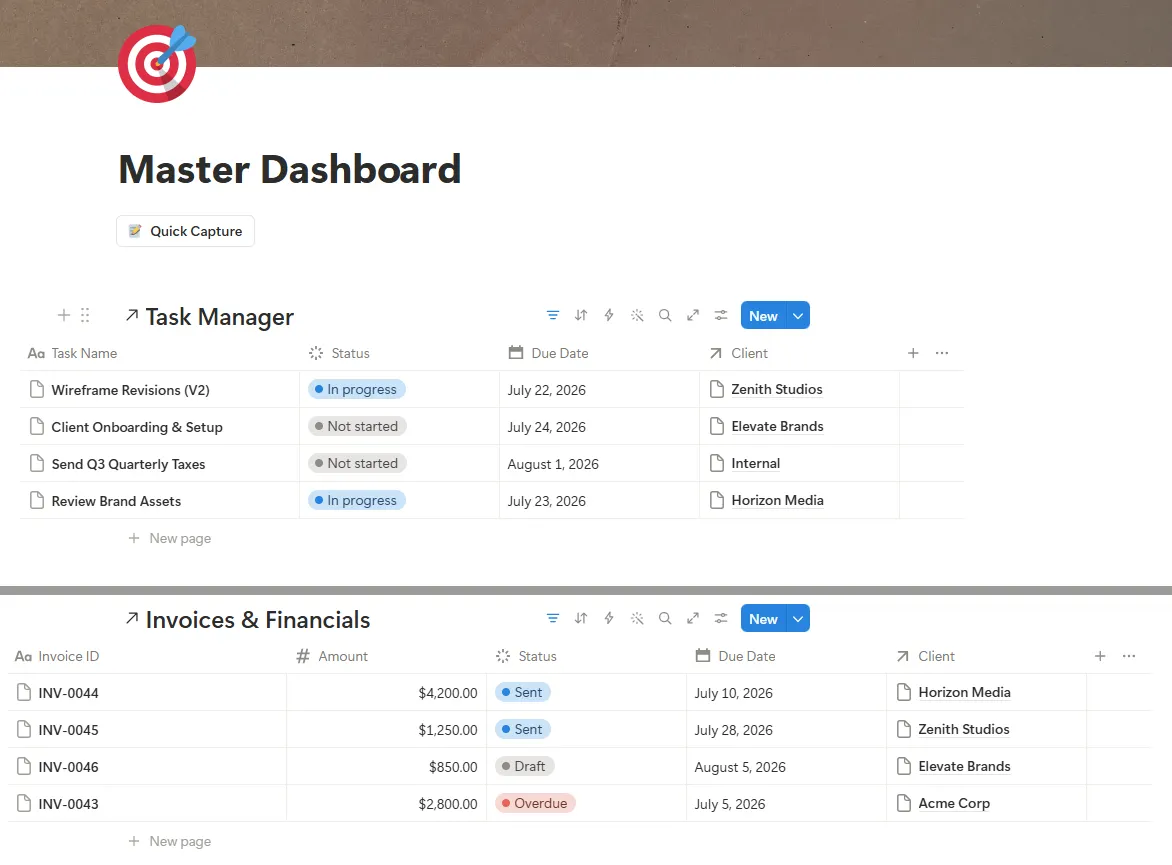Open Invoices & Financials as full page
The width and height of the screenshot is (1172, 865).
[x=693, y=618]
